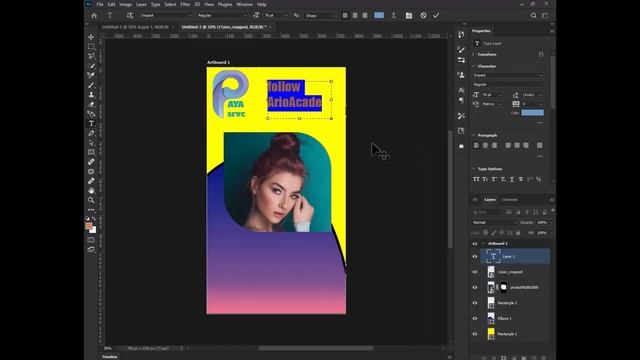Toggle All Caps in Type Options
Screen dimensions: 640x360
[x=476, y=179]
